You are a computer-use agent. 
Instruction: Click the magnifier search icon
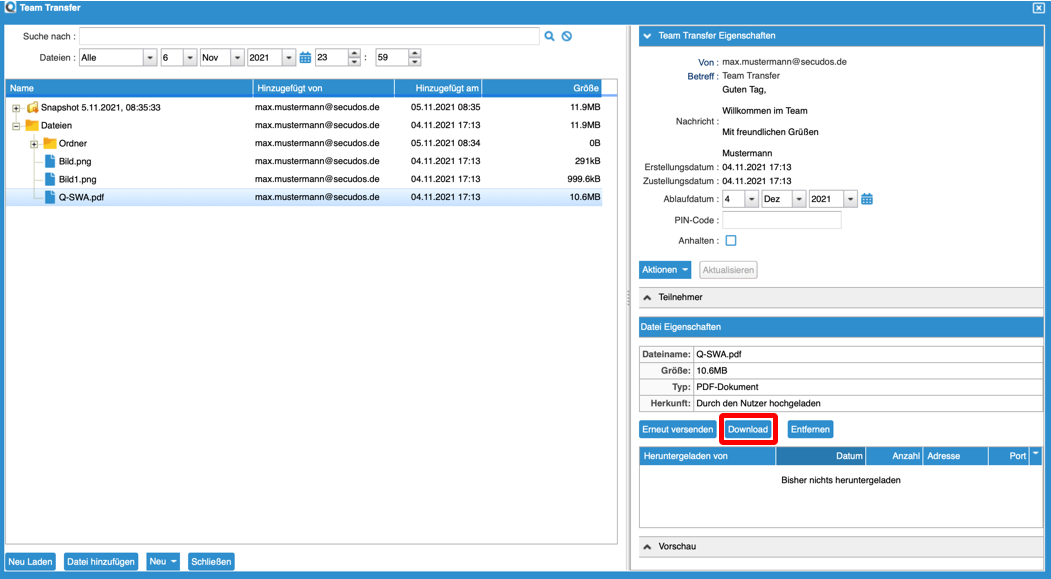[x=549, y=37]
